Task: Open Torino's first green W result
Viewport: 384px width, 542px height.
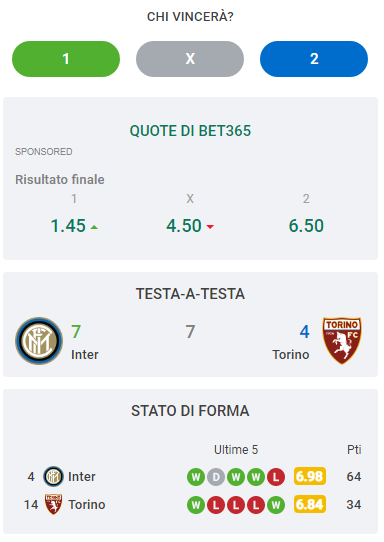Action: [196, 505]
